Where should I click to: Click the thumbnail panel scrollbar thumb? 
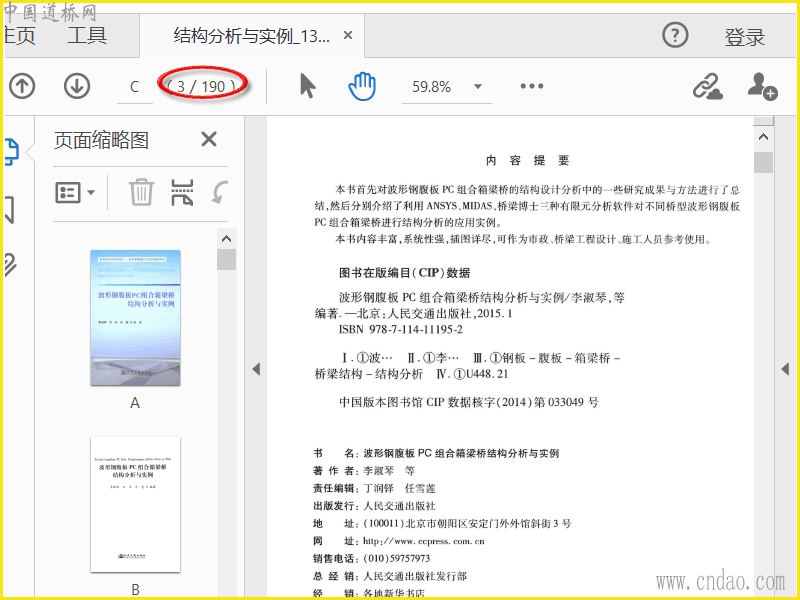(x=226, y=259)
